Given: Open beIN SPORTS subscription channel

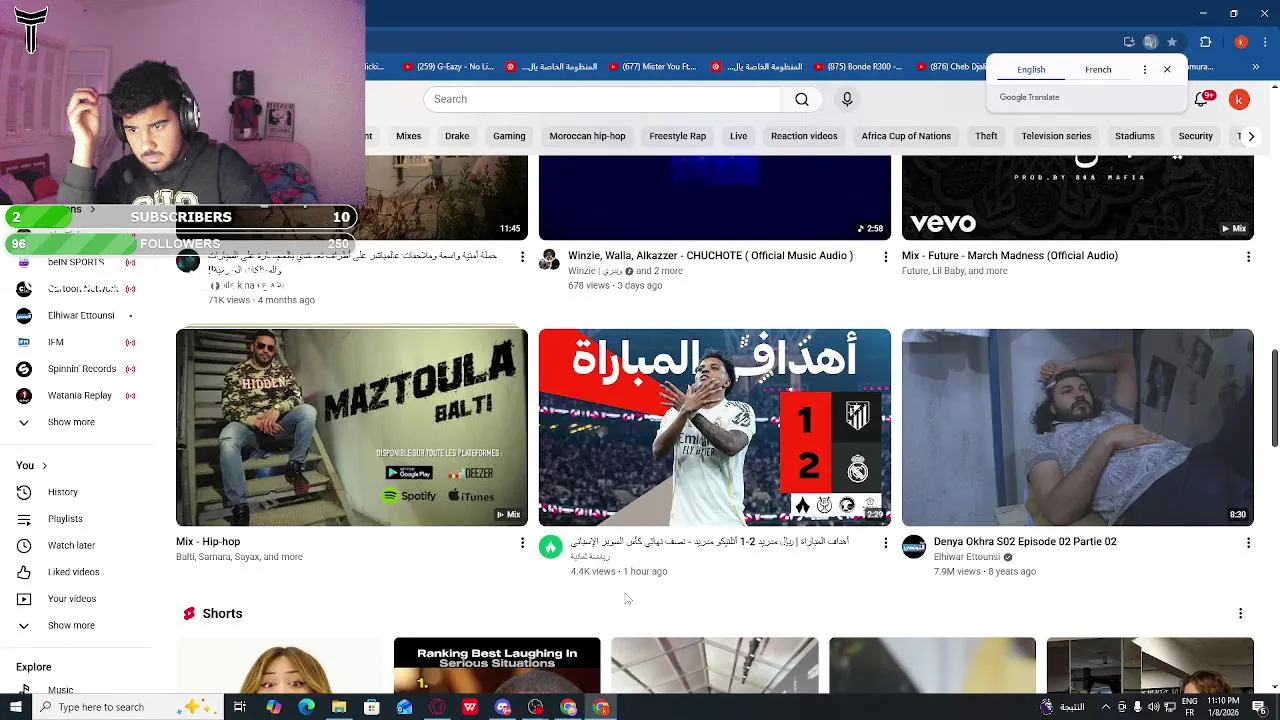Looking at the screenshot, I should tap(75, 262).
